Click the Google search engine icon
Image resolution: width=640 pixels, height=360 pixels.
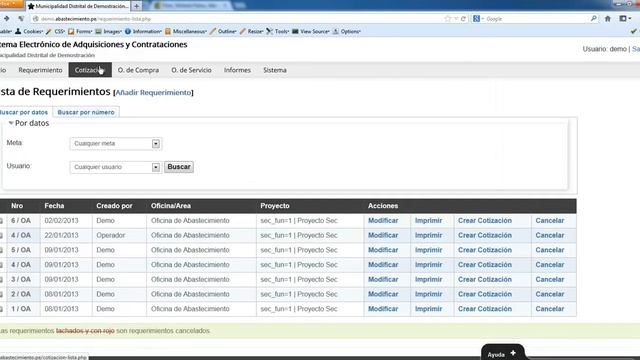[x=476, y=18]
